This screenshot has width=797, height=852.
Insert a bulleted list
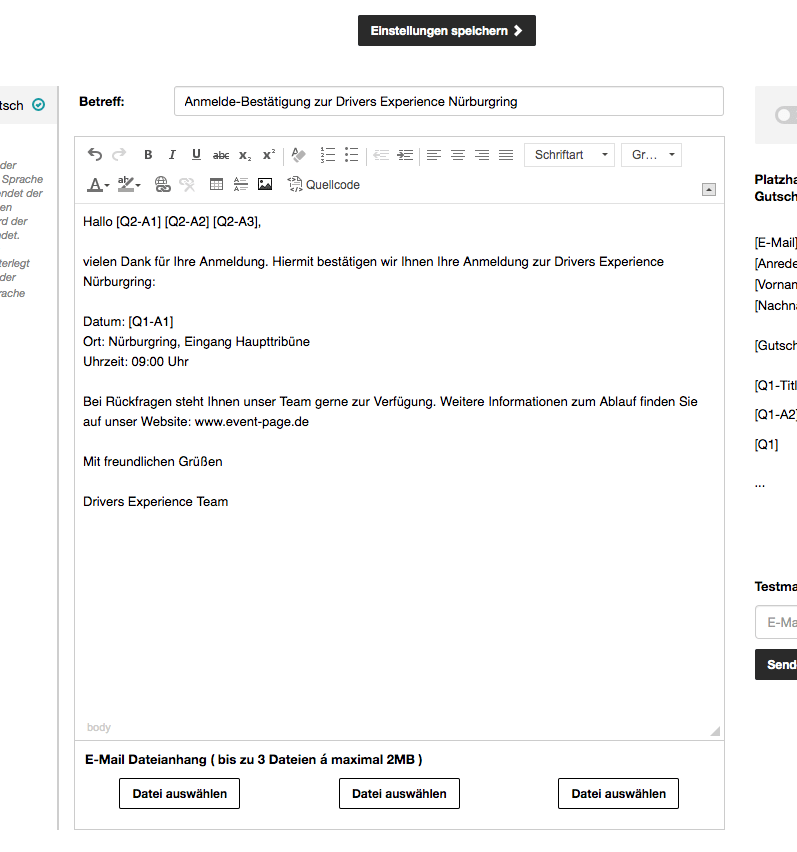tap(352, 155)
